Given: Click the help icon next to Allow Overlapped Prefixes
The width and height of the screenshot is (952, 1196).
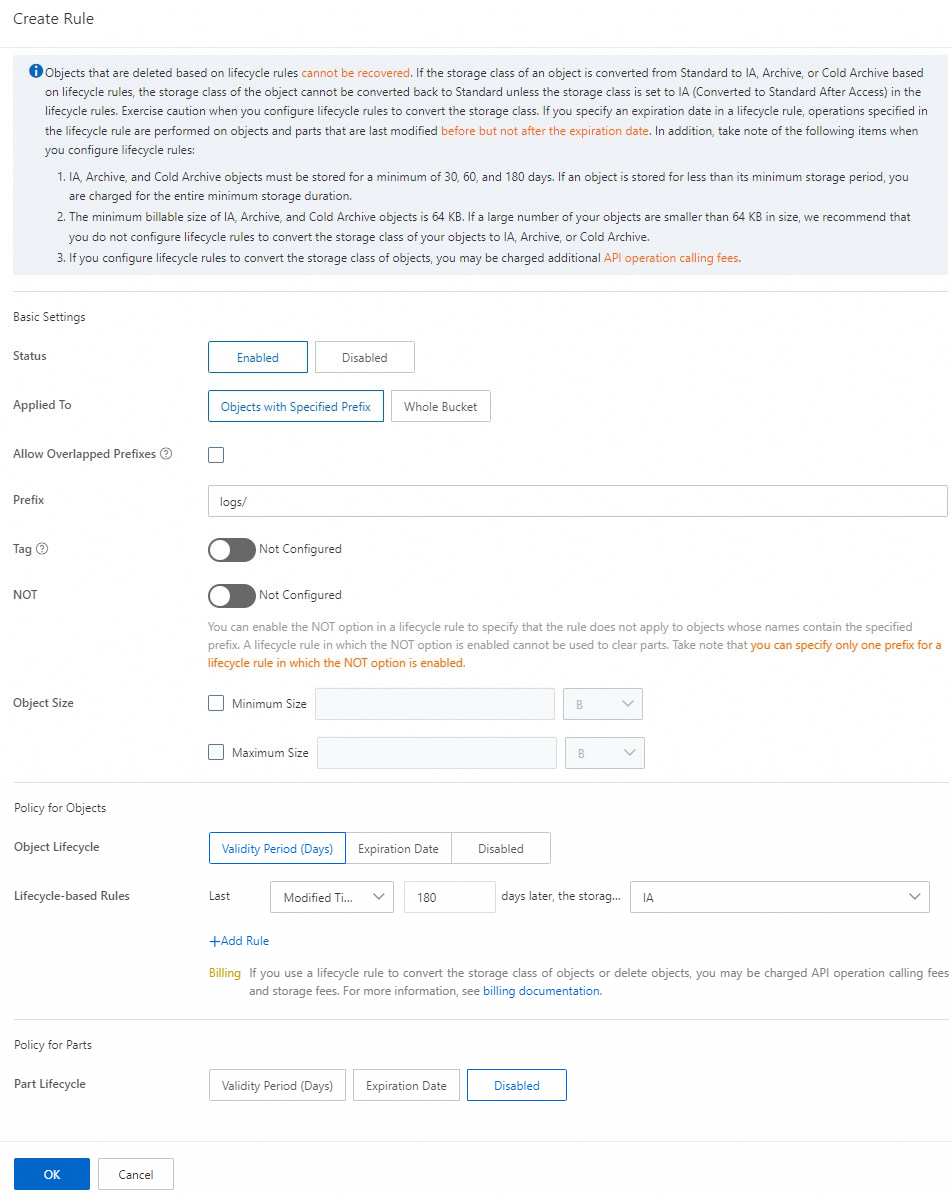Looking at the screenshot, I should pos(166,454).
